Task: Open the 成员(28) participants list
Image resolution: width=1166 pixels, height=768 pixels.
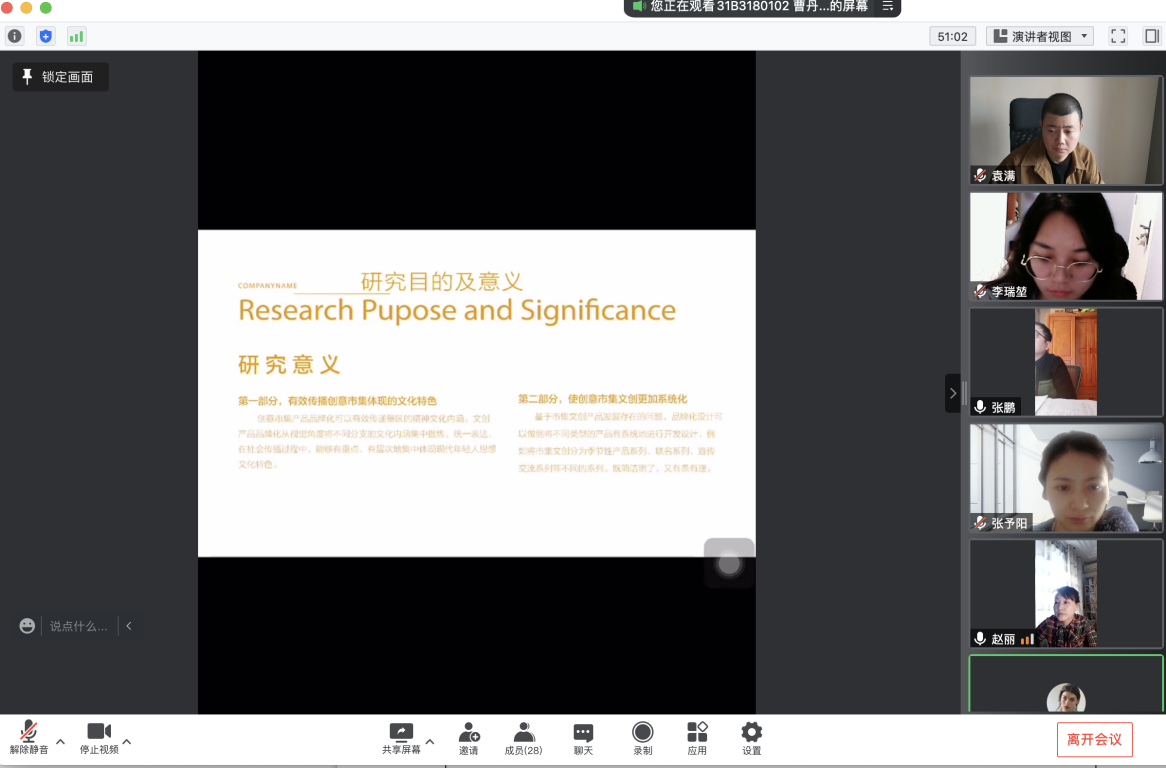Action: tap(523, 738)
